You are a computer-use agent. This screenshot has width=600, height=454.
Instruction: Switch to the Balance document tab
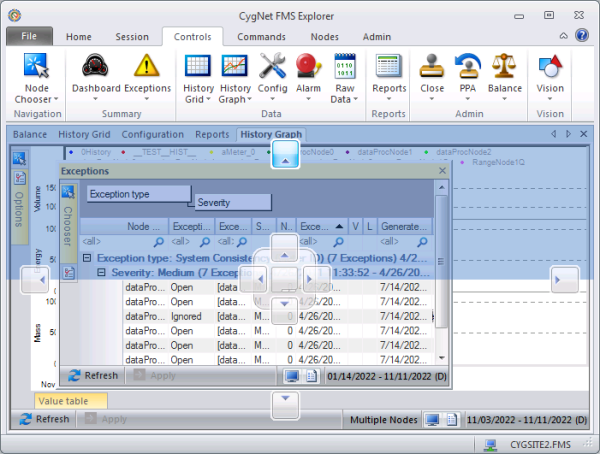pyautogui.click(x=30, y=134)
